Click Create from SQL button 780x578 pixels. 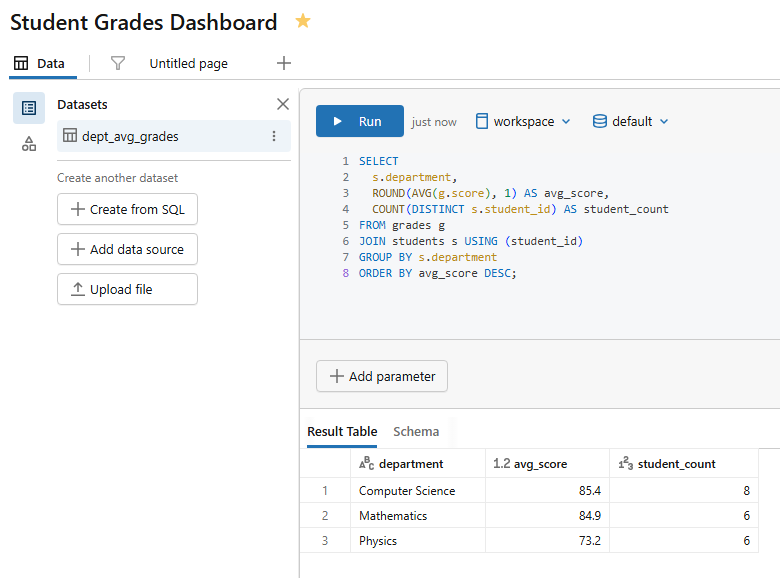pos(127,209)
